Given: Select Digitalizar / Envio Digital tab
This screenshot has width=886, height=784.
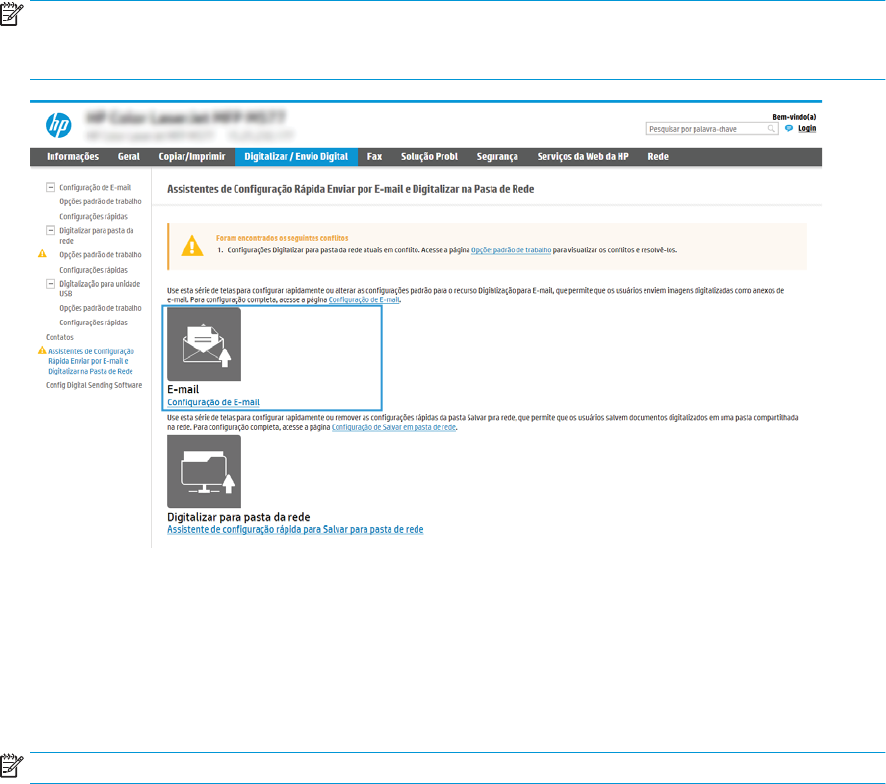Looking at the screenshot, I should pyautogui.click(x=296, y=157).
